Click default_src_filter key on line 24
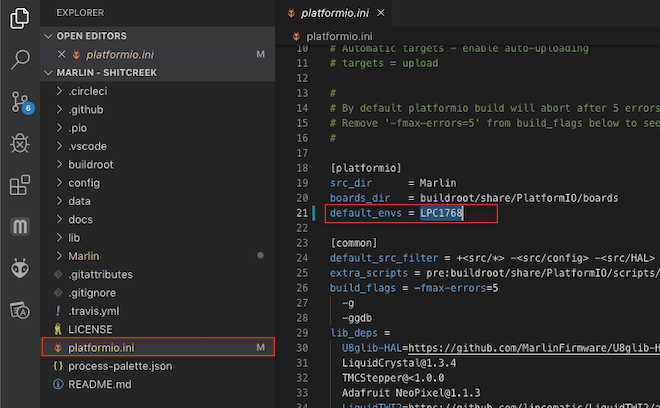Screen dimensions: 660x408 coord(384,258)
